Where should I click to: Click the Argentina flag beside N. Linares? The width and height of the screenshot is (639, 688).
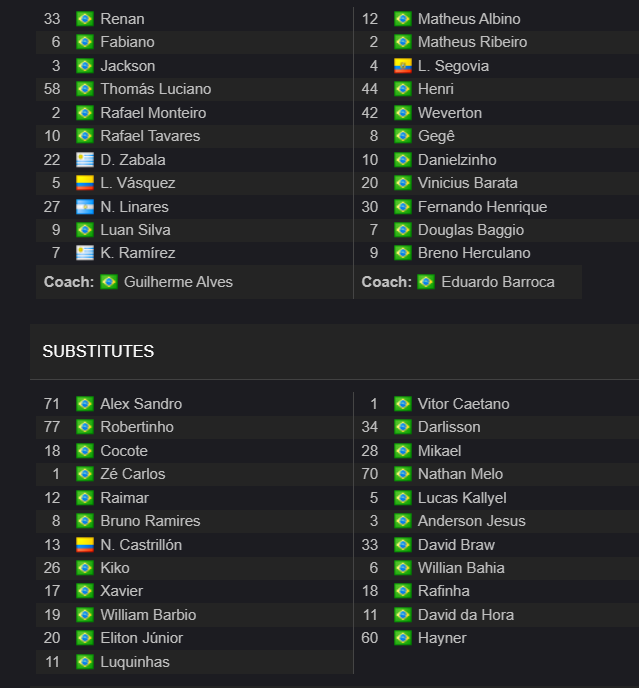click(x=85, y=207)
